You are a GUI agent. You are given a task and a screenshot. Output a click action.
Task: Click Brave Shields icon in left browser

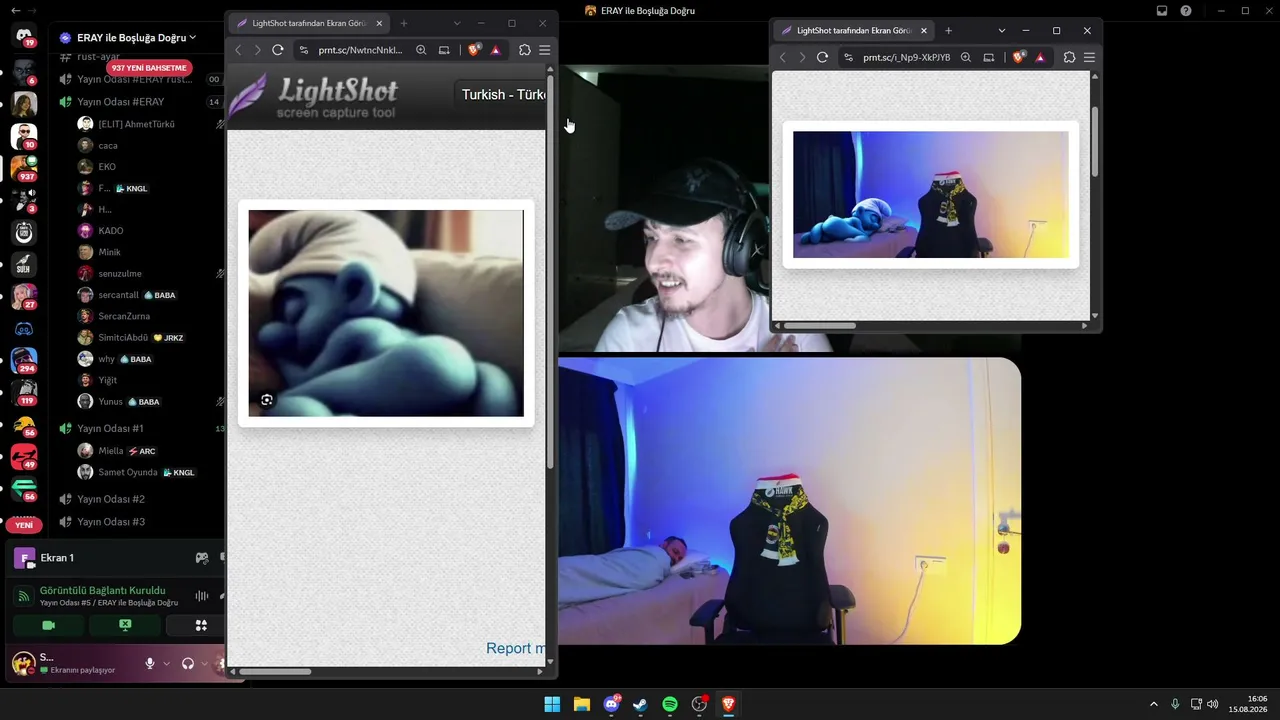click(474, 50)
